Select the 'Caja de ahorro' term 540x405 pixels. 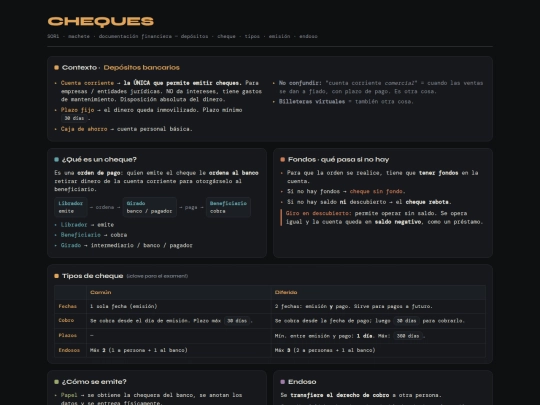tap(84, 129)
